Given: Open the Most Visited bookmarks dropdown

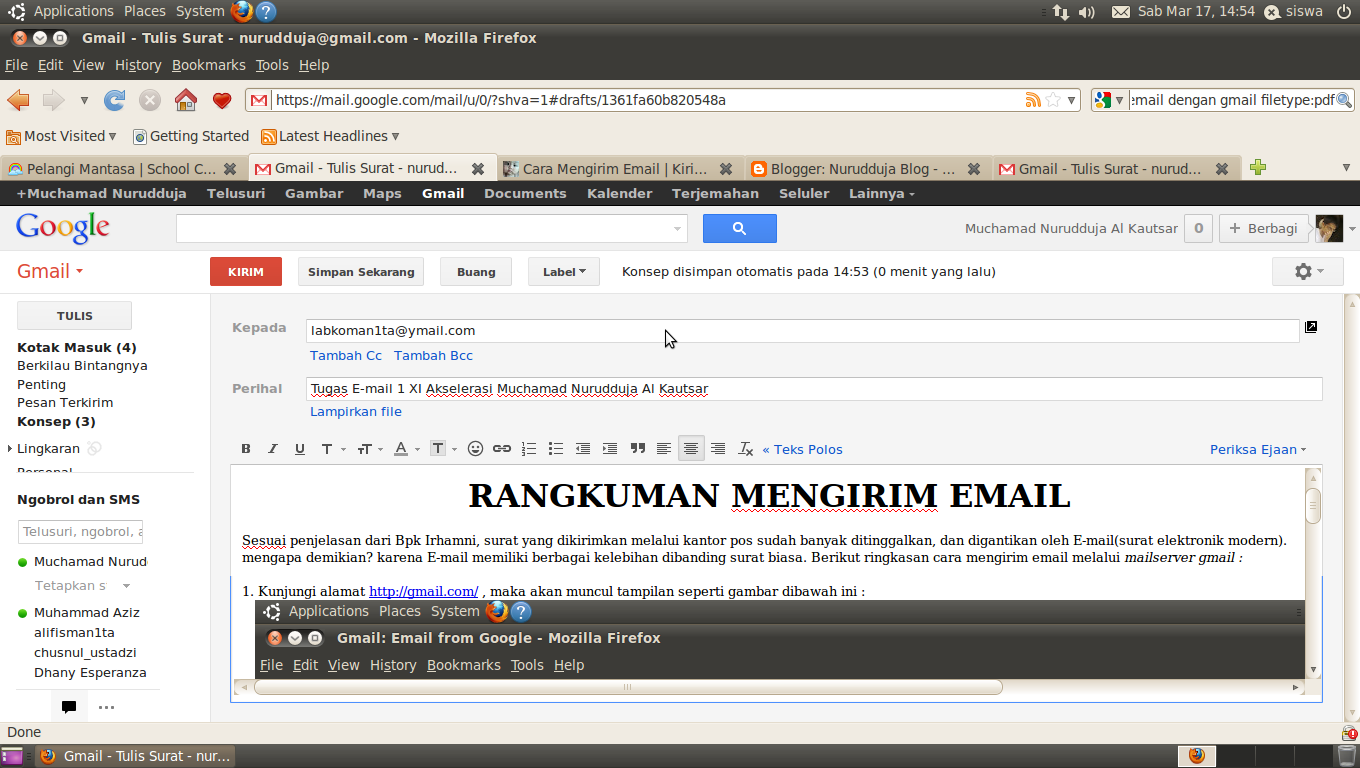Looking at the screenshot, I should 61,136.
